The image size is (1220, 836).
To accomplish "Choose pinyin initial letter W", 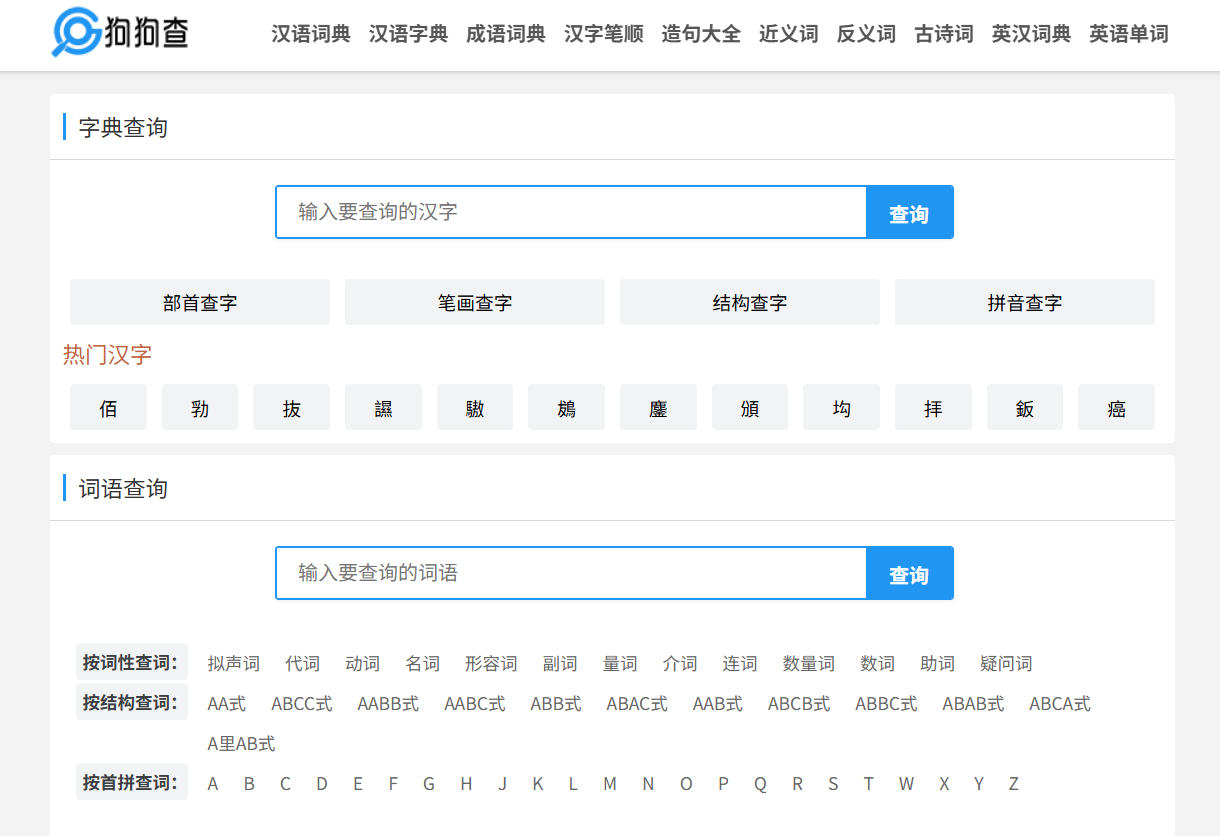I will pos(906,783).
